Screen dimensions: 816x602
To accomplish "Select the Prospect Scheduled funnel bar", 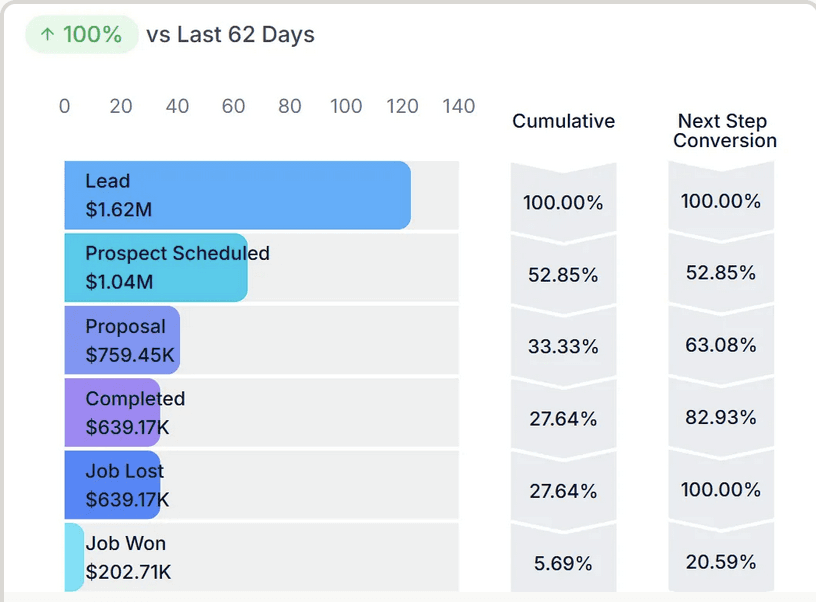I will tap(156, 267).
